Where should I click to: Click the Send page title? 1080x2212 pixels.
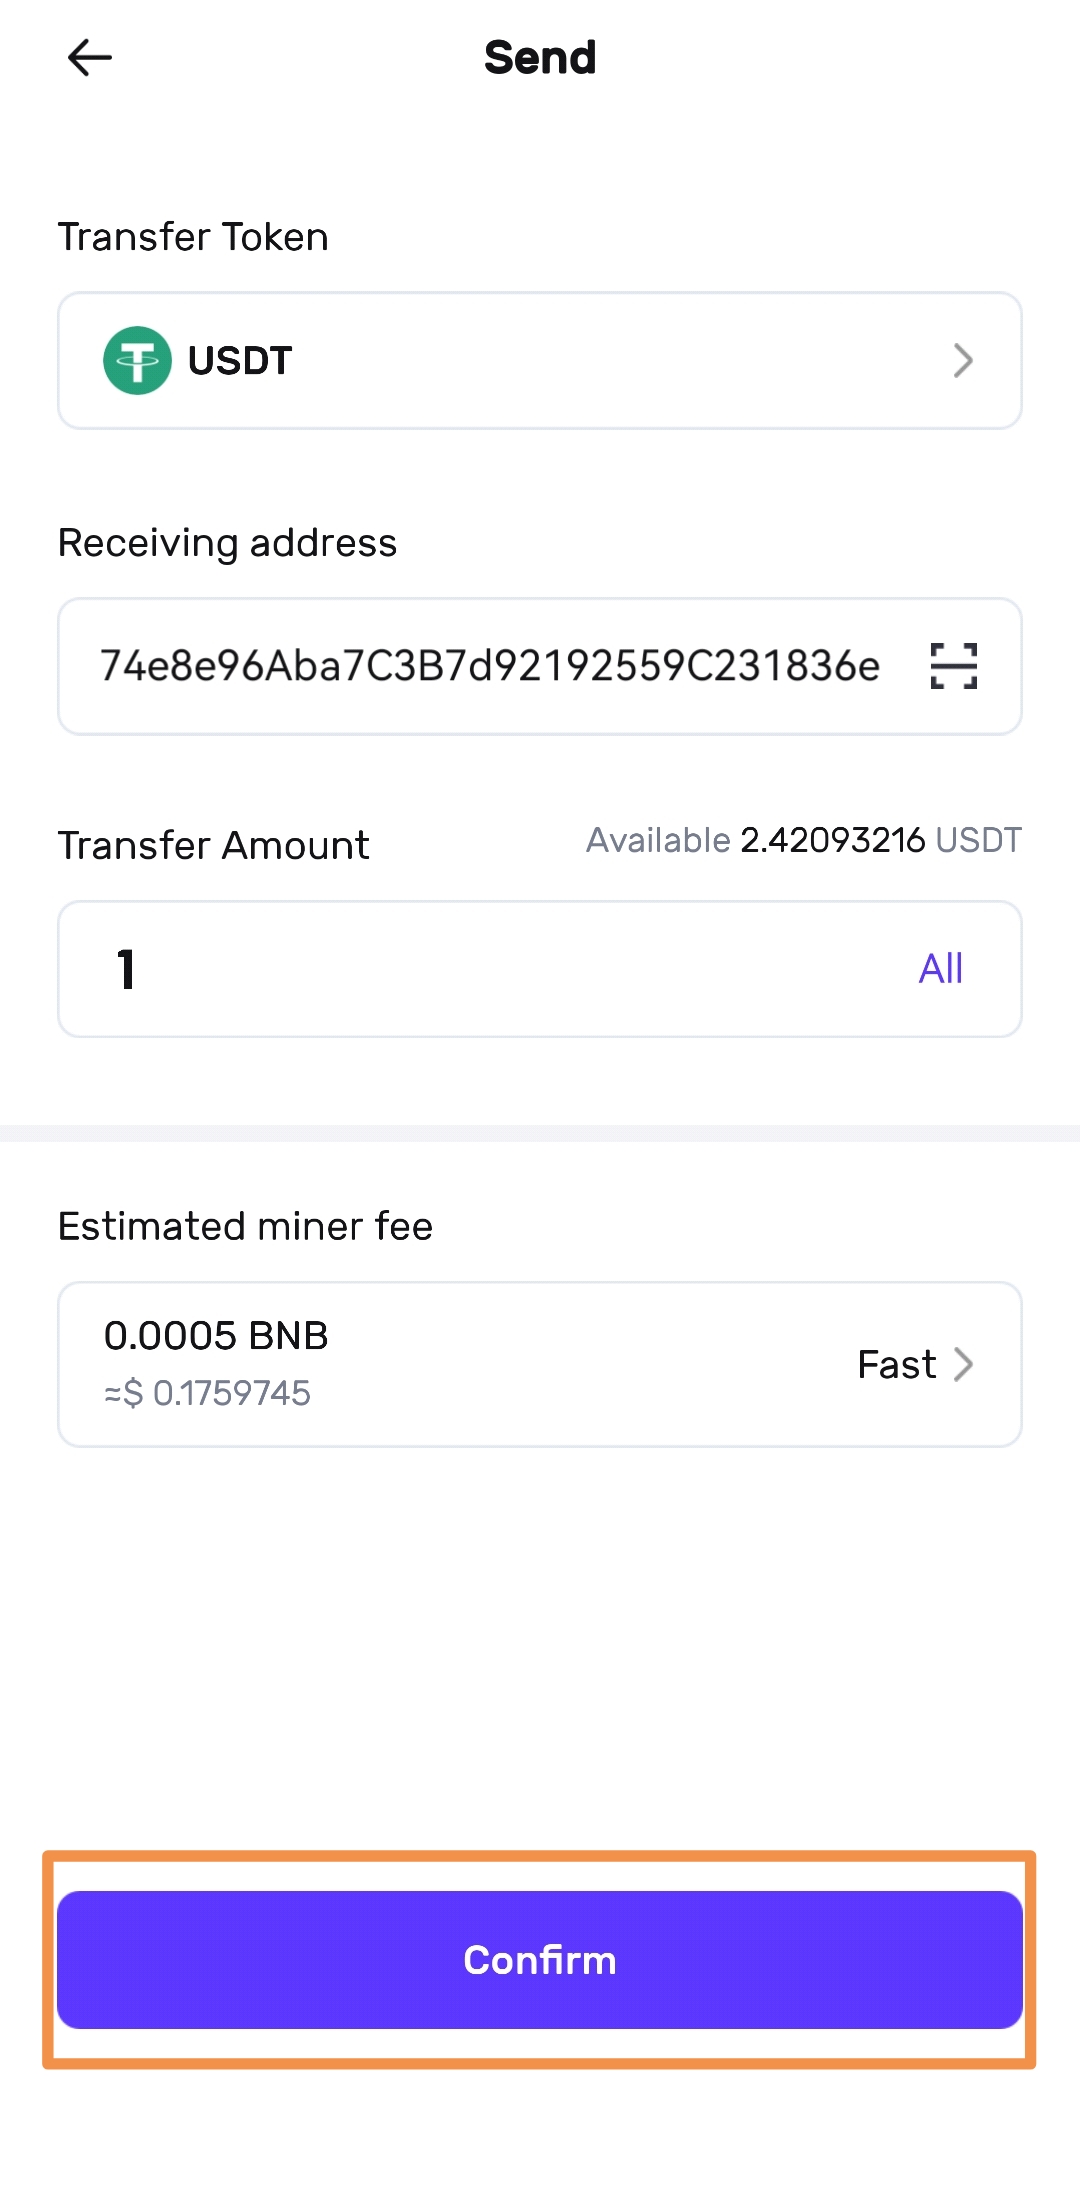[540, 58]
